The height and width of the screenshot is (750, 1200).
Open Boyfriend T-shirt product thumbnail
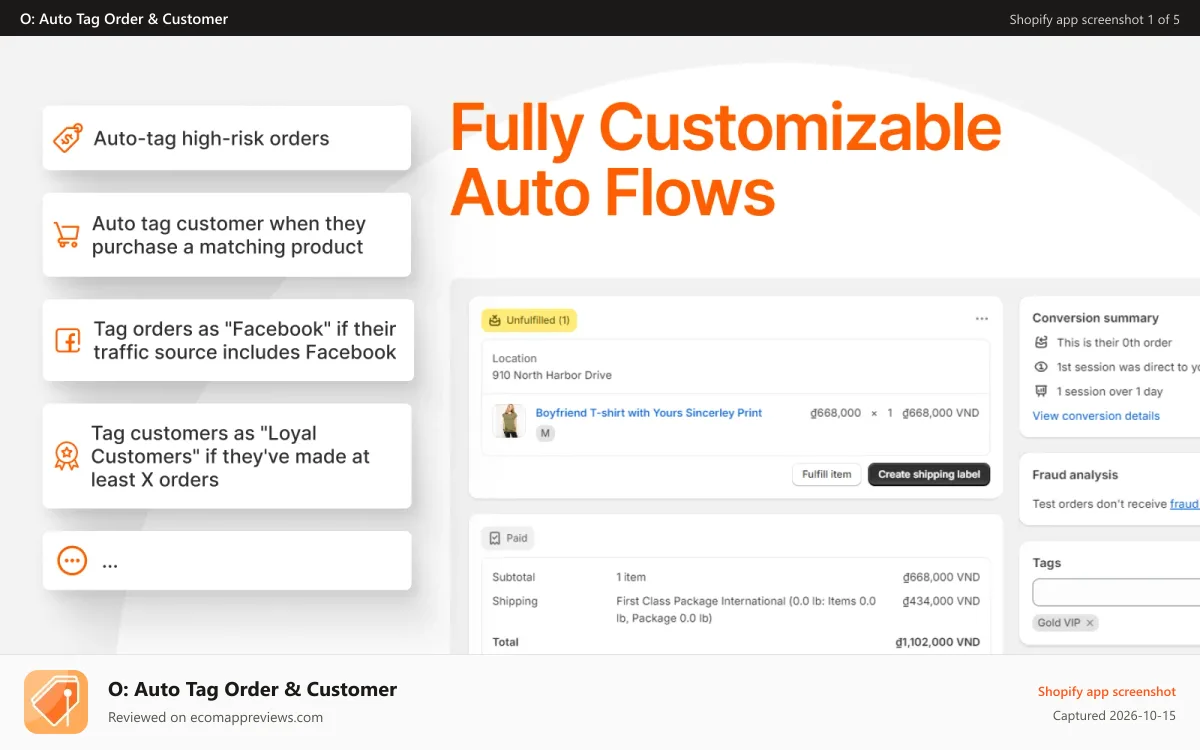click(509, 421)
